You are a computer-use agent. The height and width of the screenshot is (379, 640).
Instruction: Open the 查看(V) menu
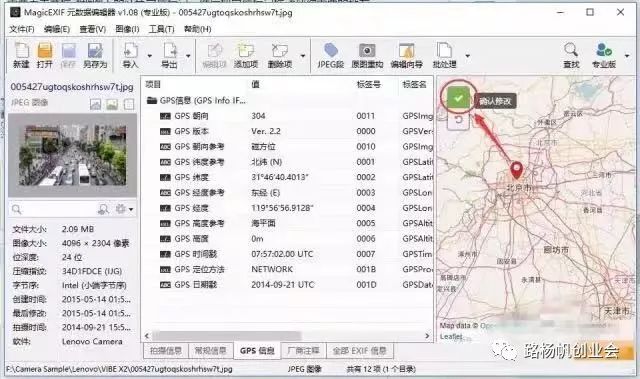coord(93,29)
